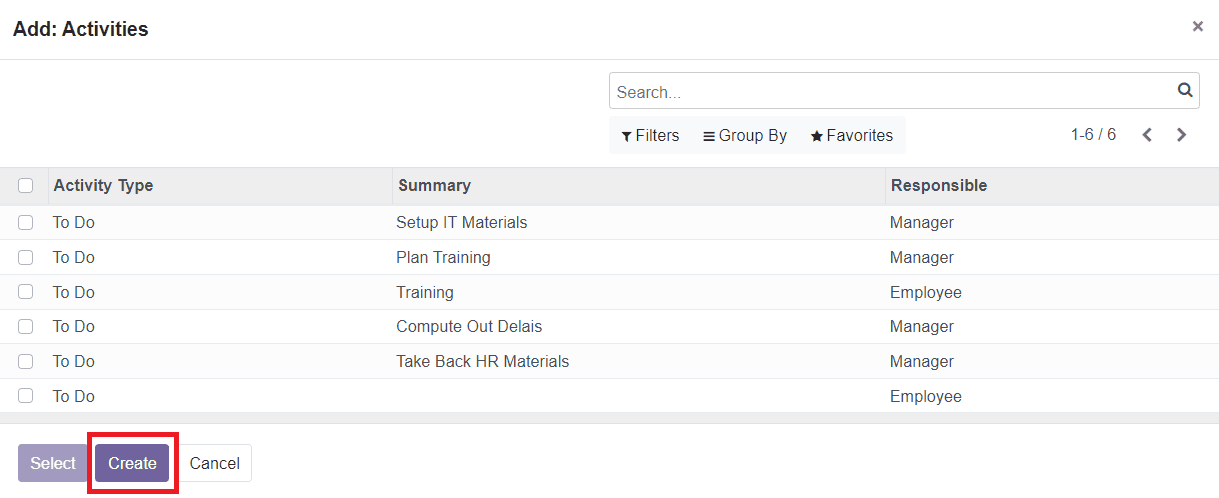Expand the Group By menu

(745, 135)
